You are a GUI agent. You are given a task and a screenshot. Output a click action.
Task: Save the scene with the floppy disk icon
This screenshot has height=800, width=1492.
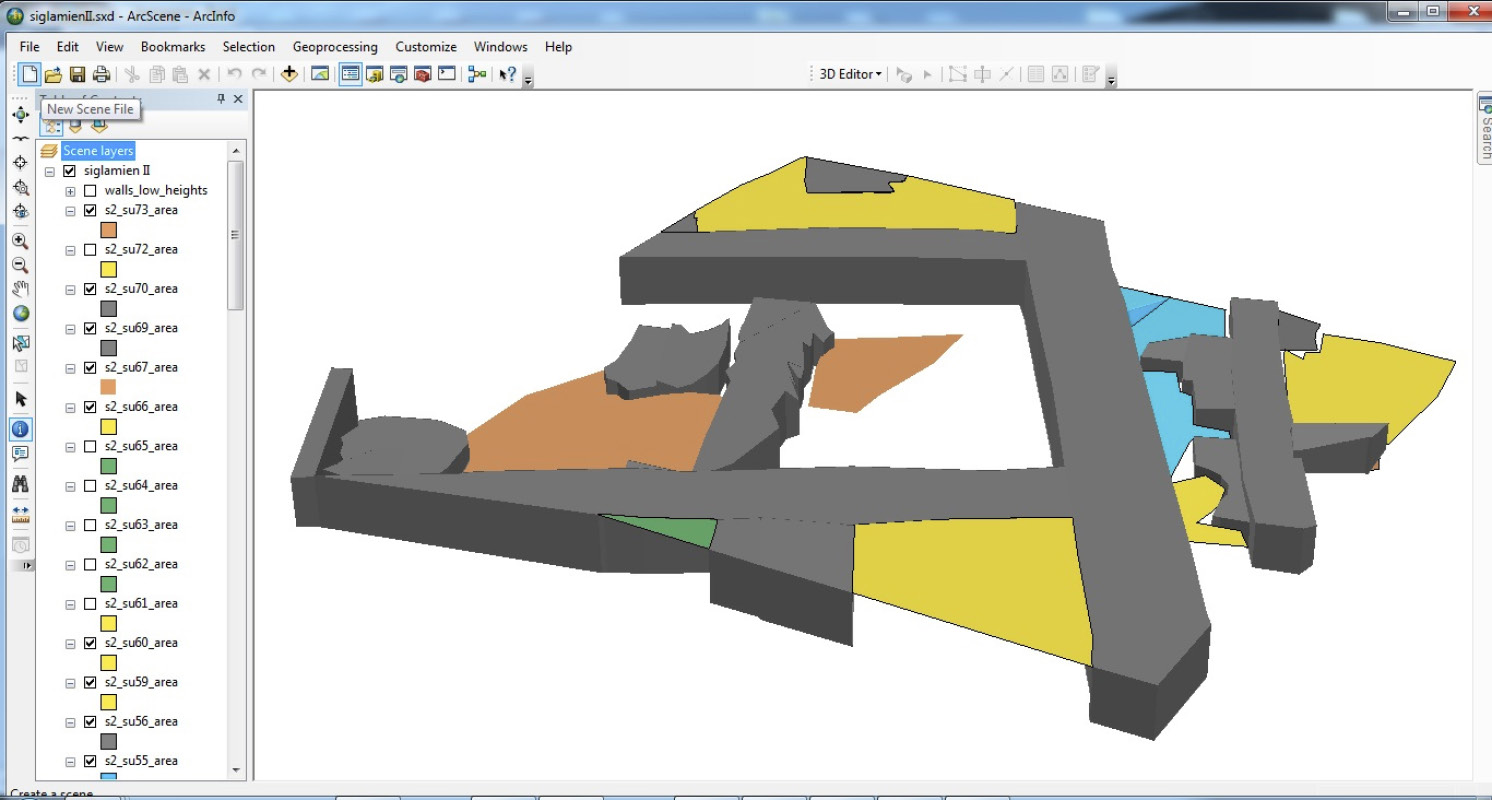coord(77,74)
